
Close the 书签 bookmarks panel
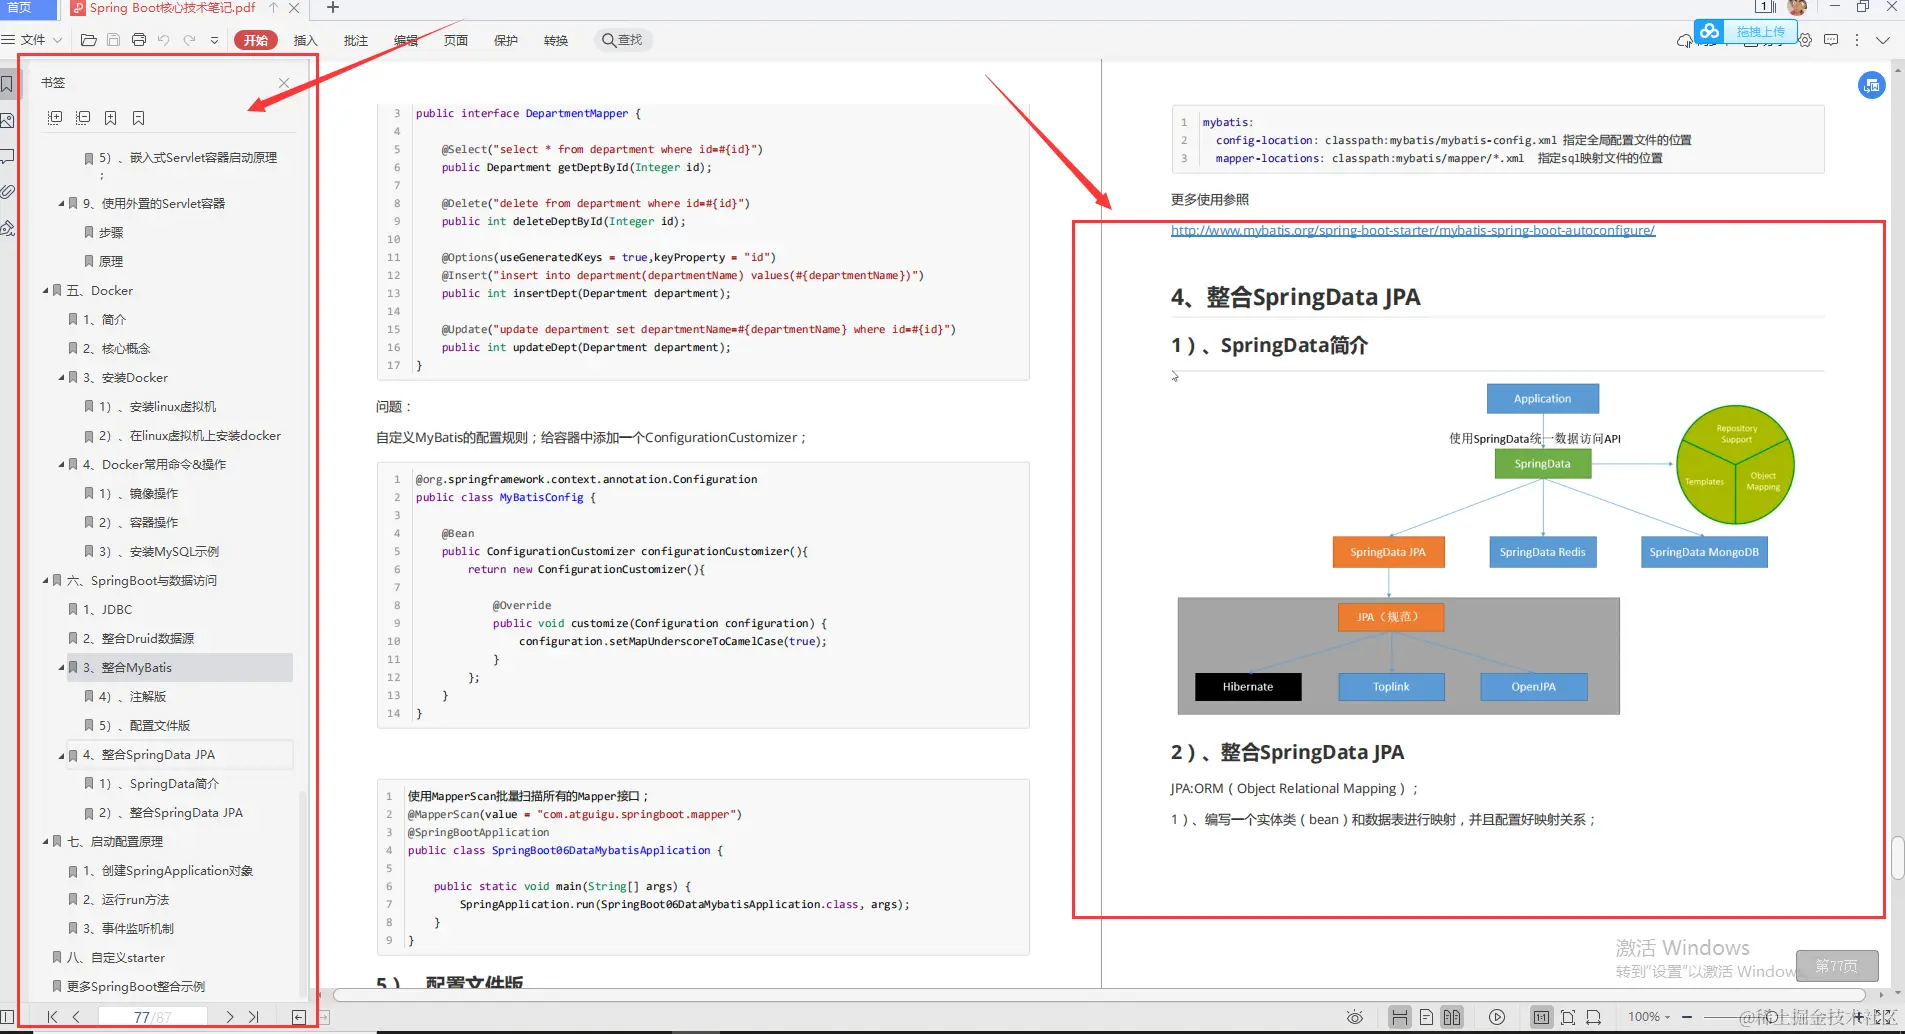tap(284, 83)
